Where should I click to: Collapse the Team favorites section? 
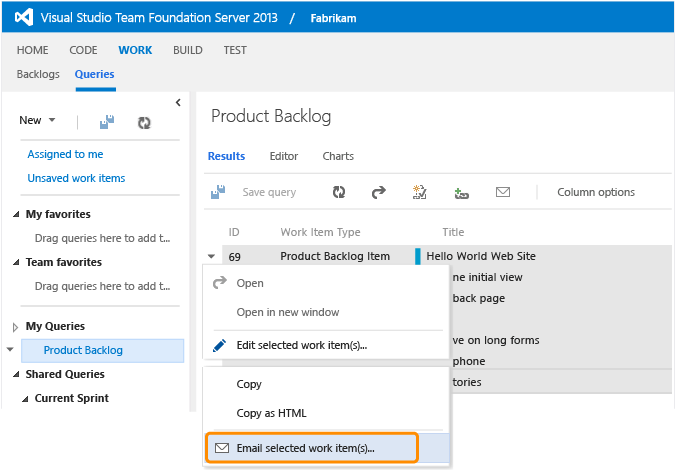coord(16,262)
